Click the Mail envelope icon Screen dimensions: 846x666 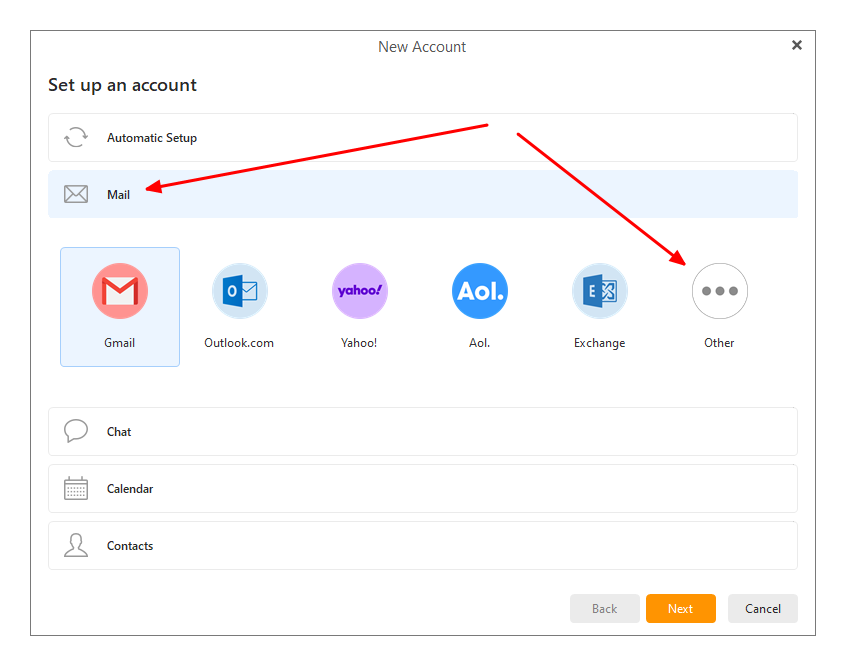[76, 194]
